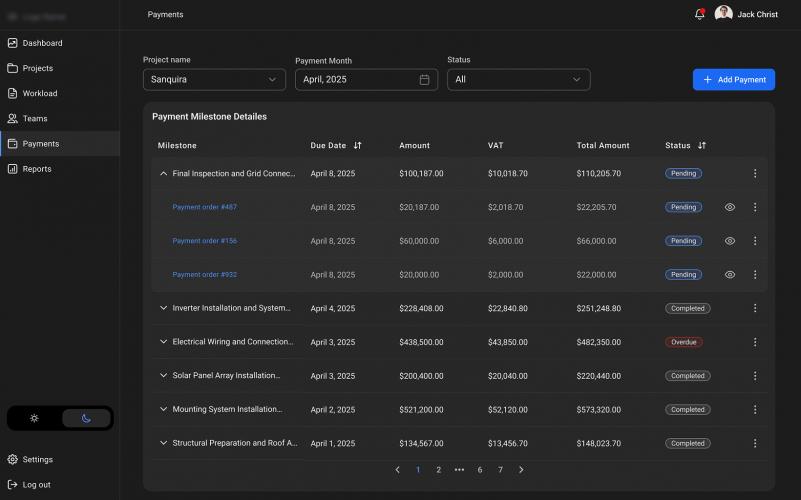
Task: Sort by Due Date column arrows
Action: click(x=357, y=146)
